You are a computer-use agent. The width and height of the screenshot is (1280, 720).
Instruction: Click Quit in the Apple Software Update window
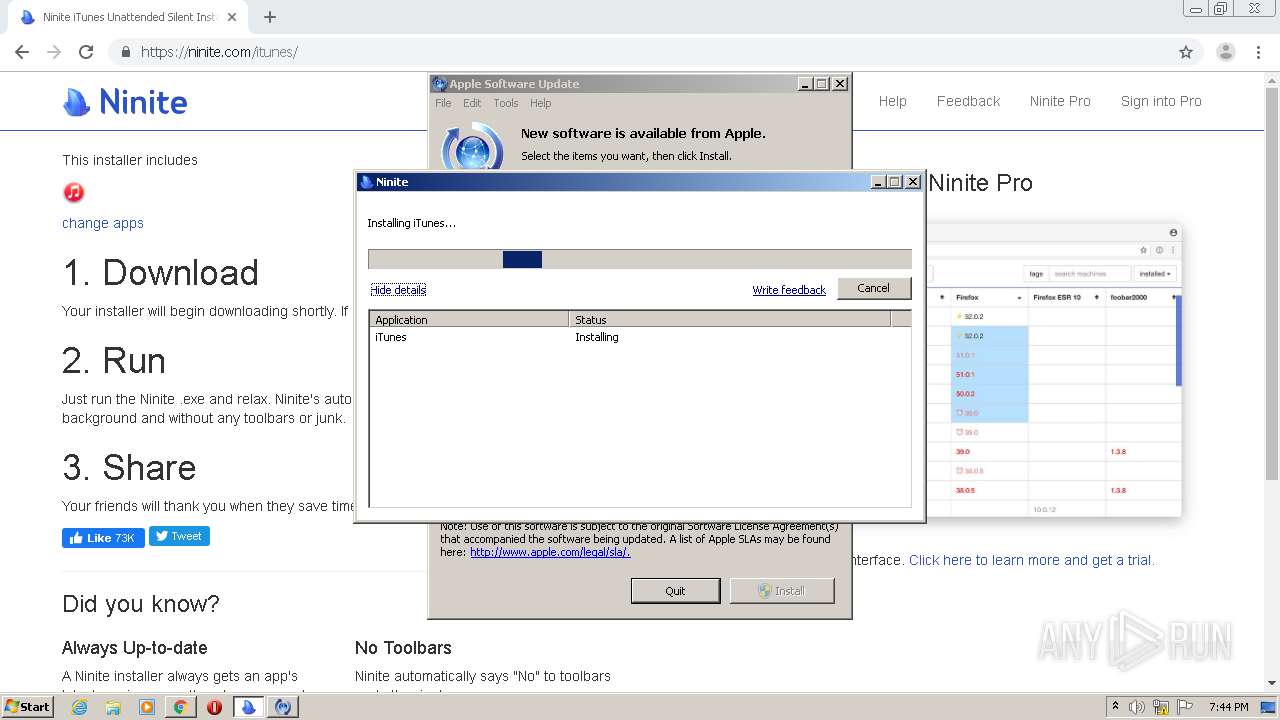(x=675, y=591)
